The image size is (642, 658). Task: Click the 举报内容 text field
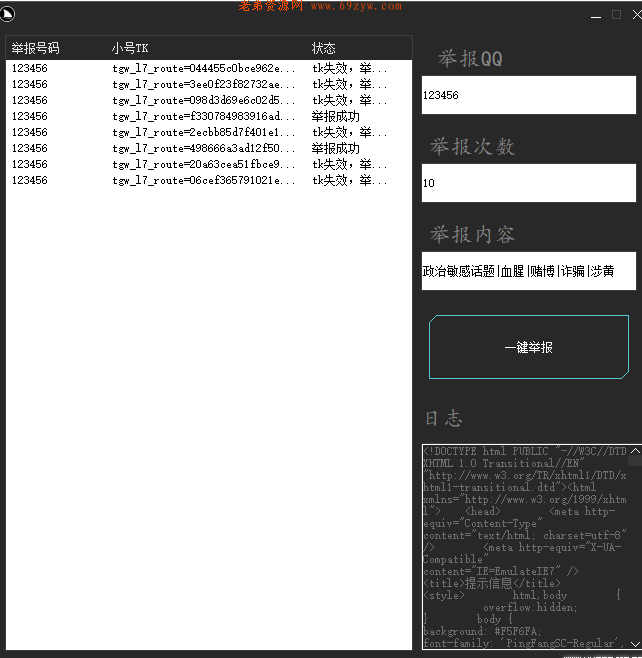(528, 271)
